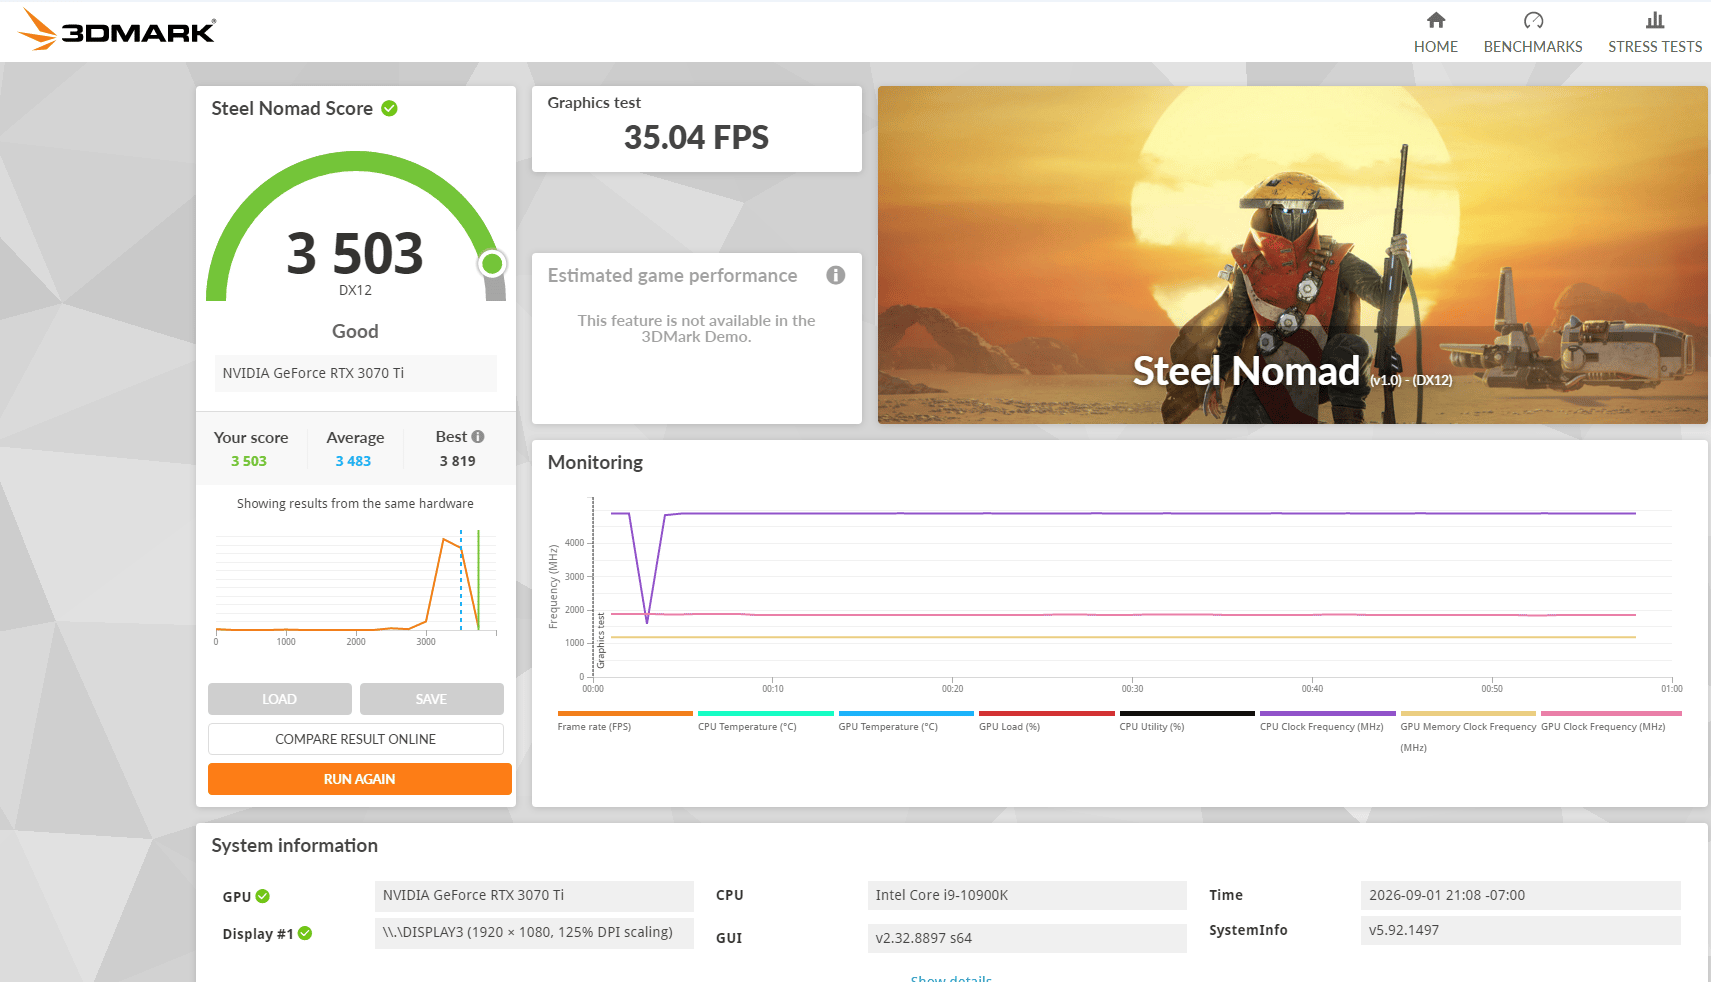Click the DX12 label under the score
Viewport: 1711px width, 982px height.
(355, 290)
